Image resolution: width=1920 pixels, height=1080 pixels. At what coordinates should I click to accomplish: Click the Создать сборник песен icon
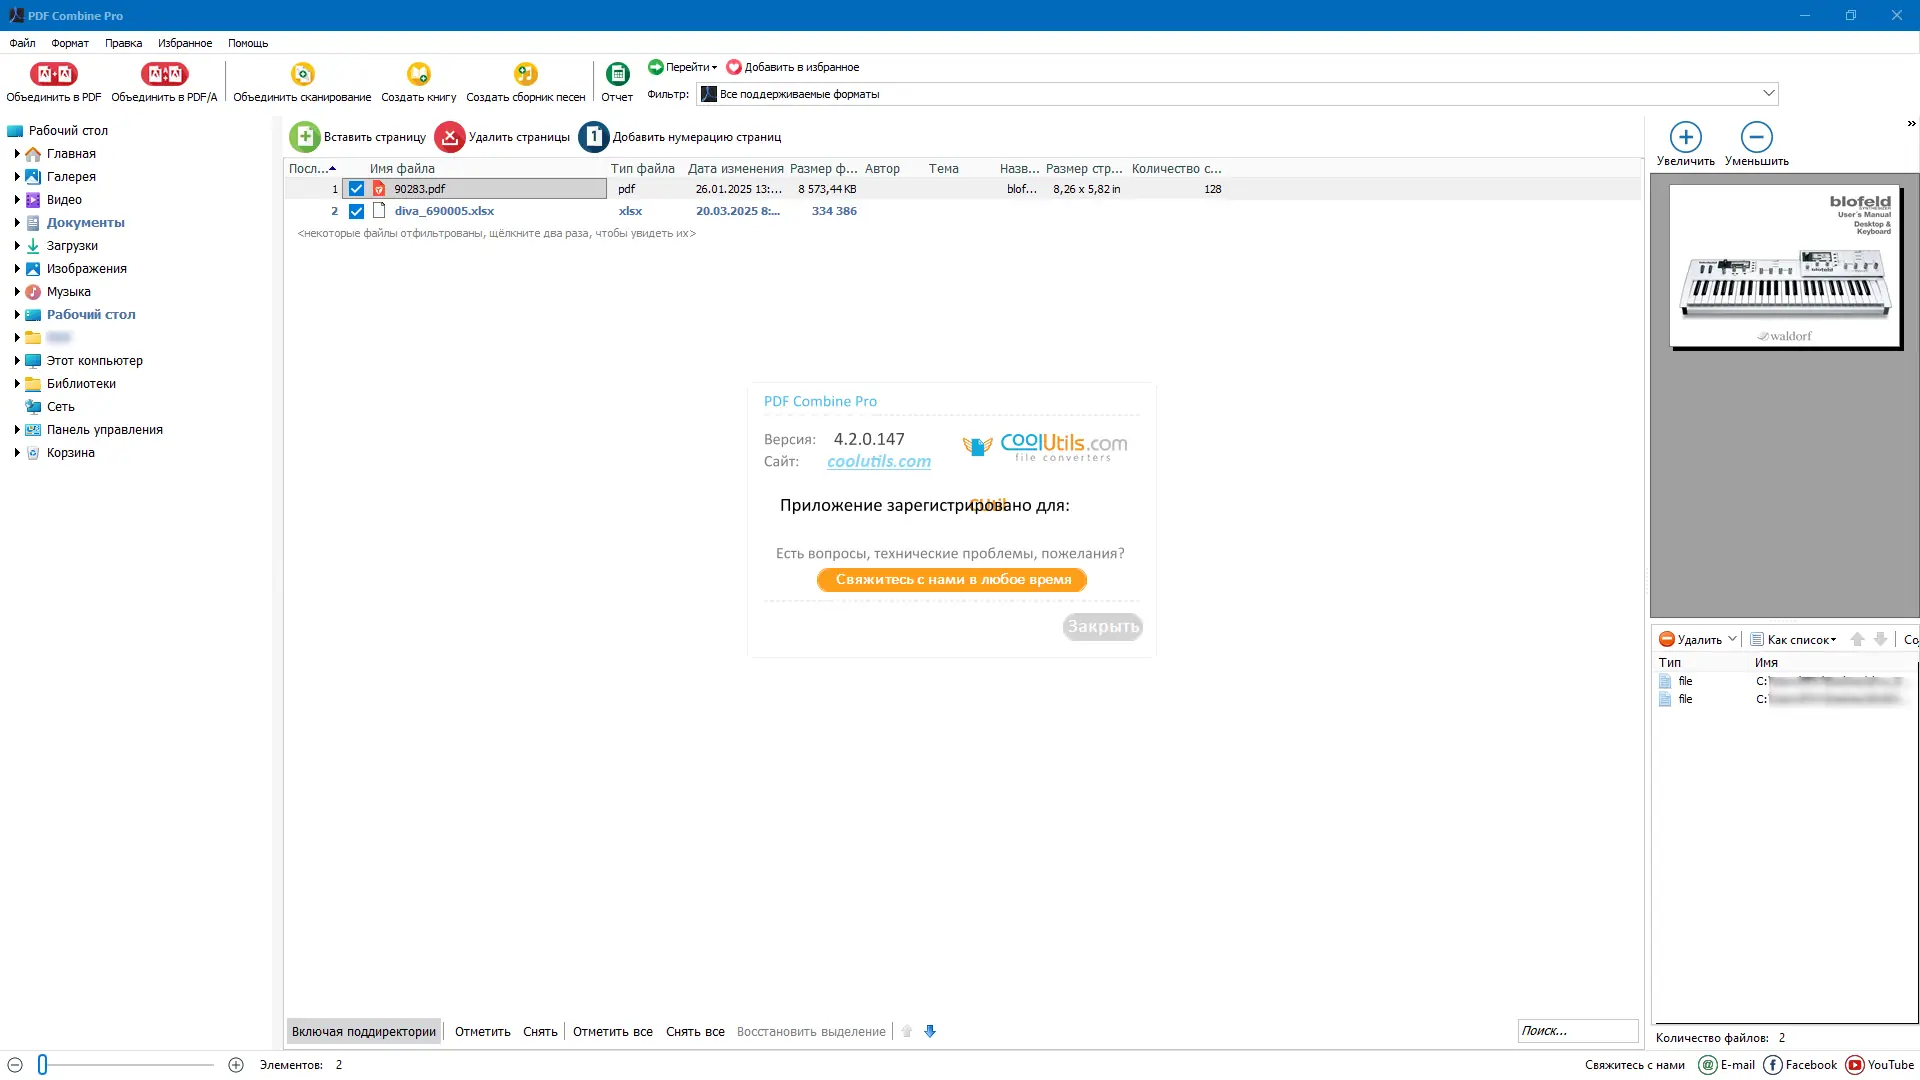[x=525, y=74]
